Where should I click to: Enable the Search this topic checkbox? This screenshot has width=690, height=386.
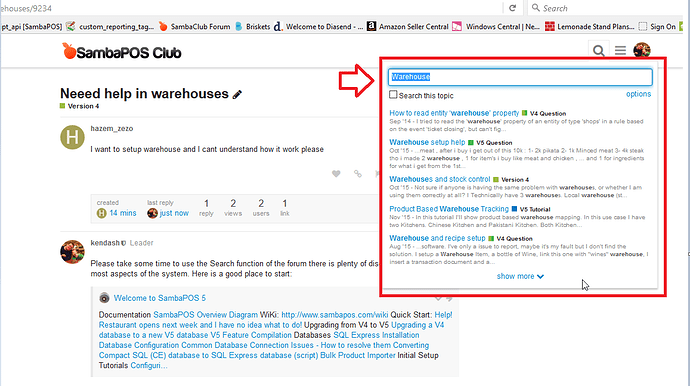pyautogui.click(x=393, y=95)
